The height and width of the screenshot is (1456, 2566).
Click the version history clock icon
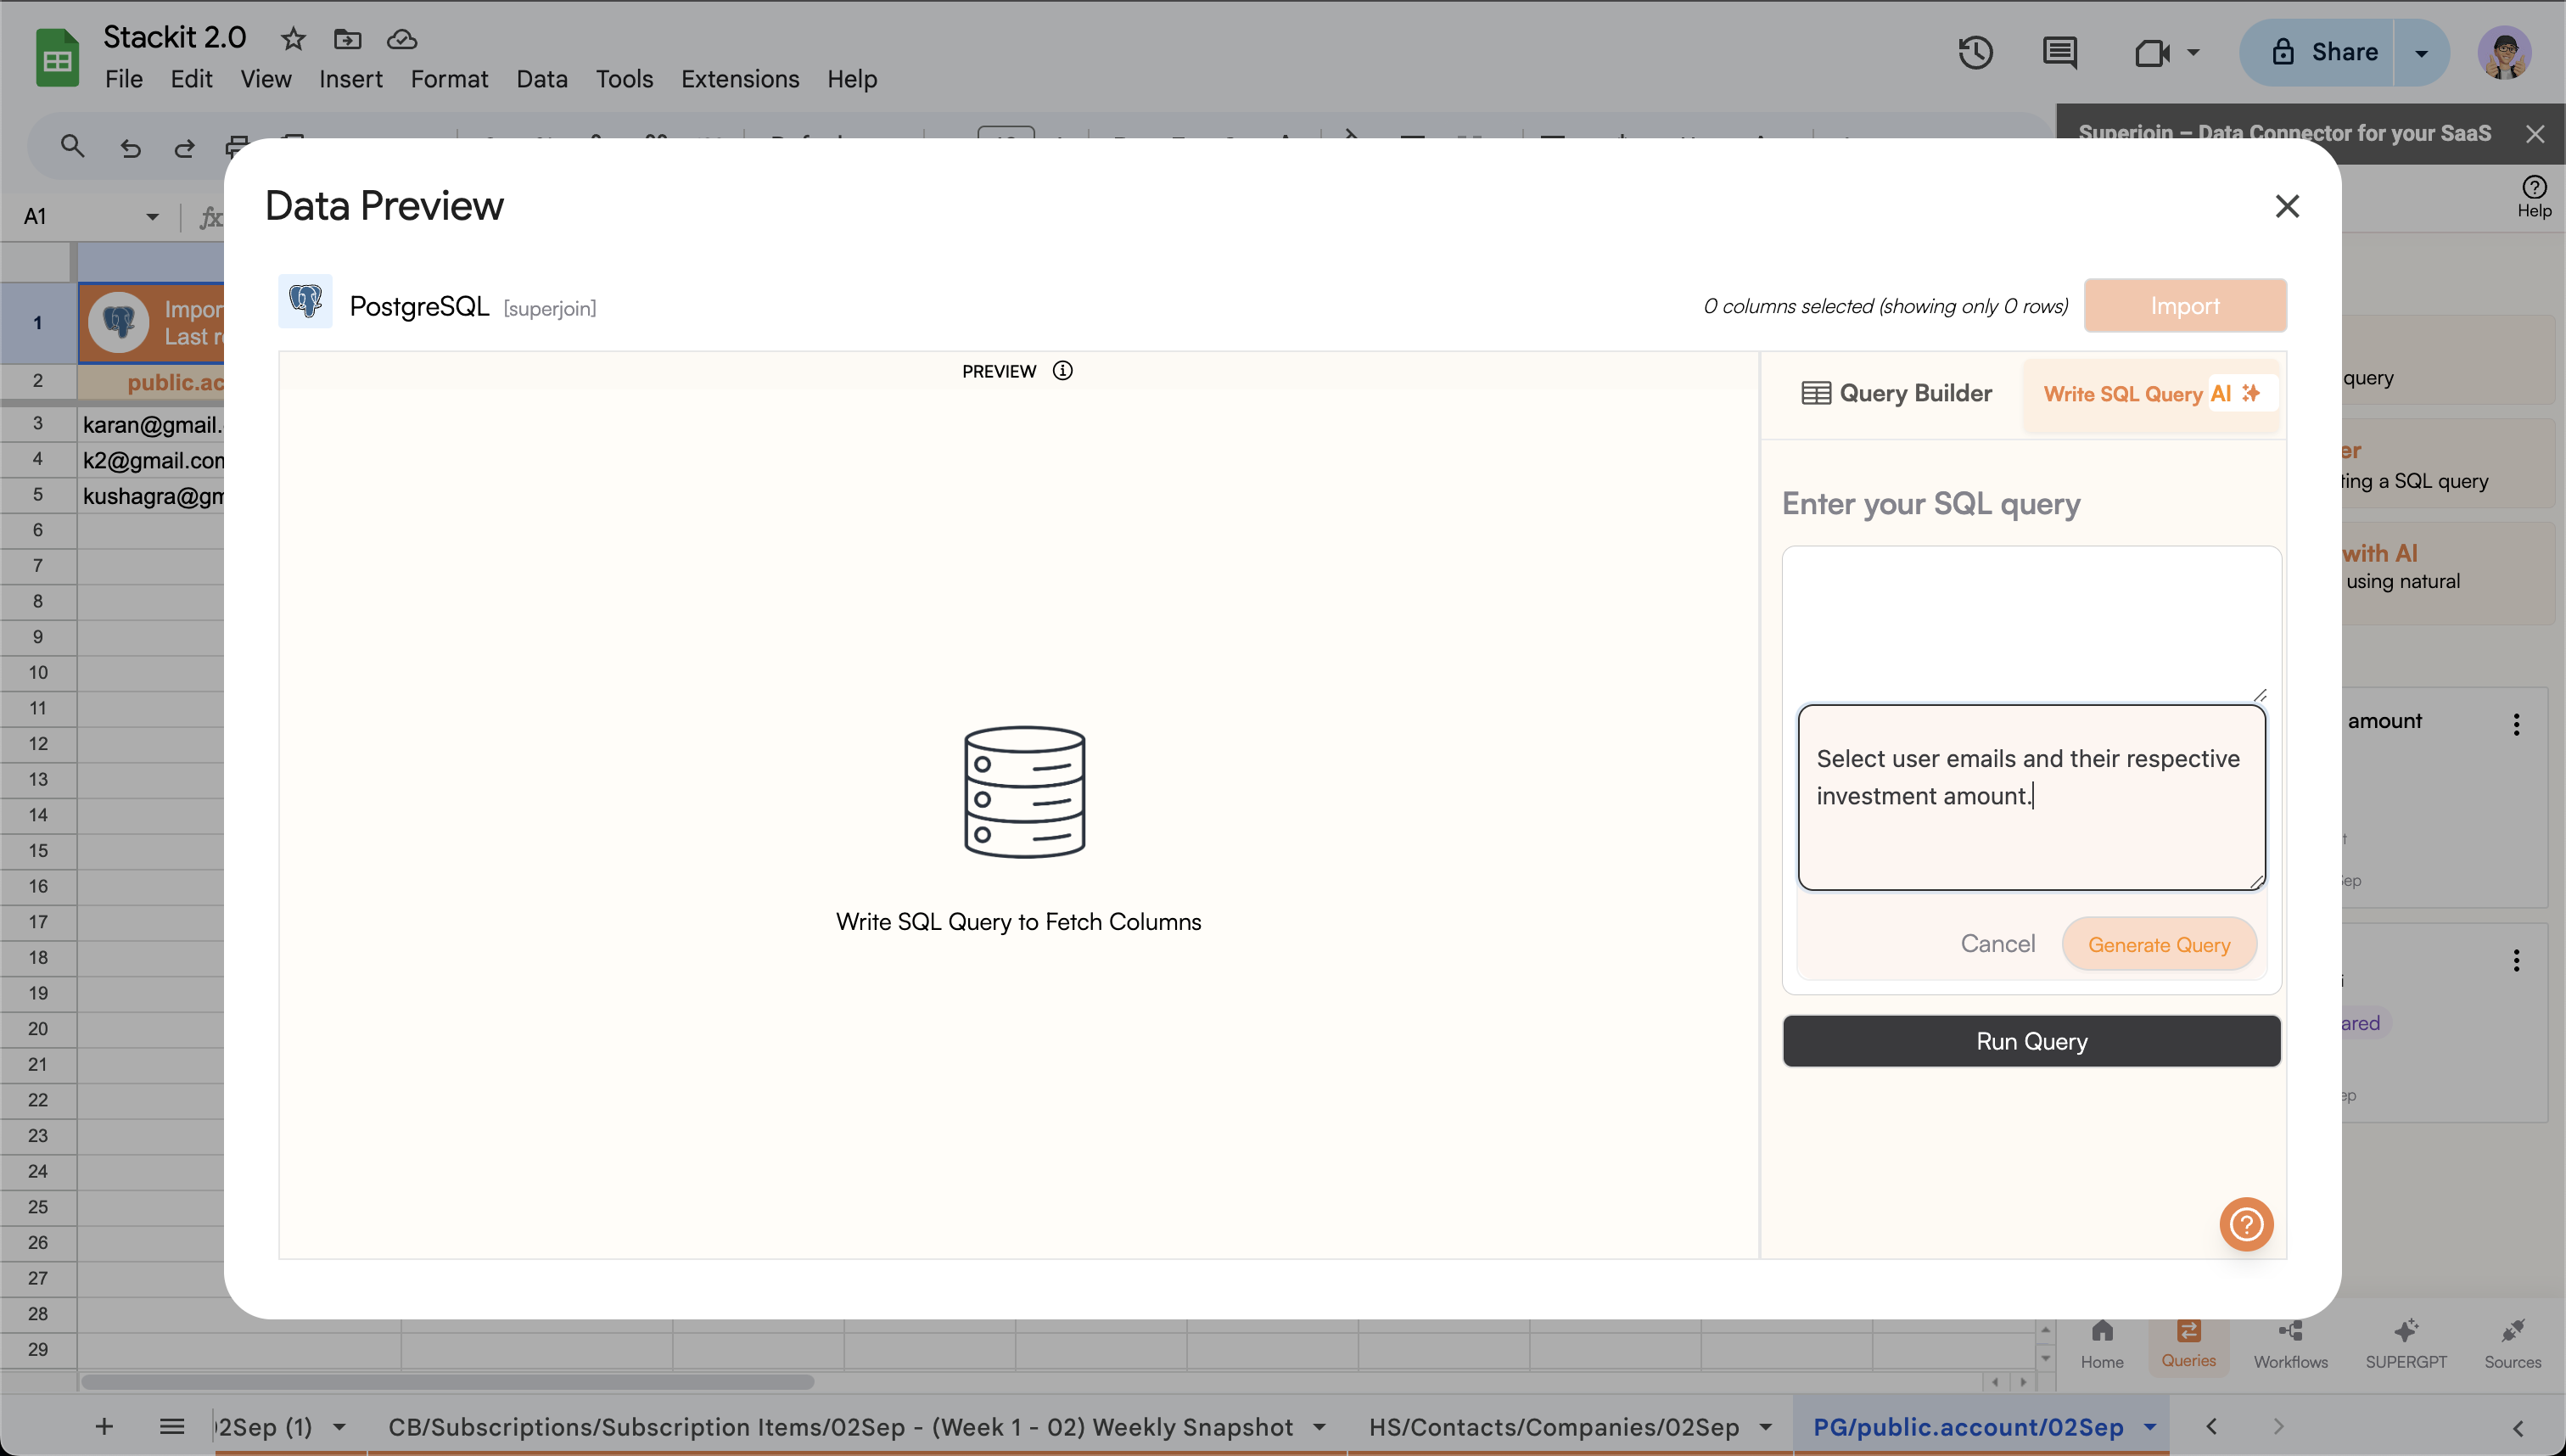pos(1975,52)
